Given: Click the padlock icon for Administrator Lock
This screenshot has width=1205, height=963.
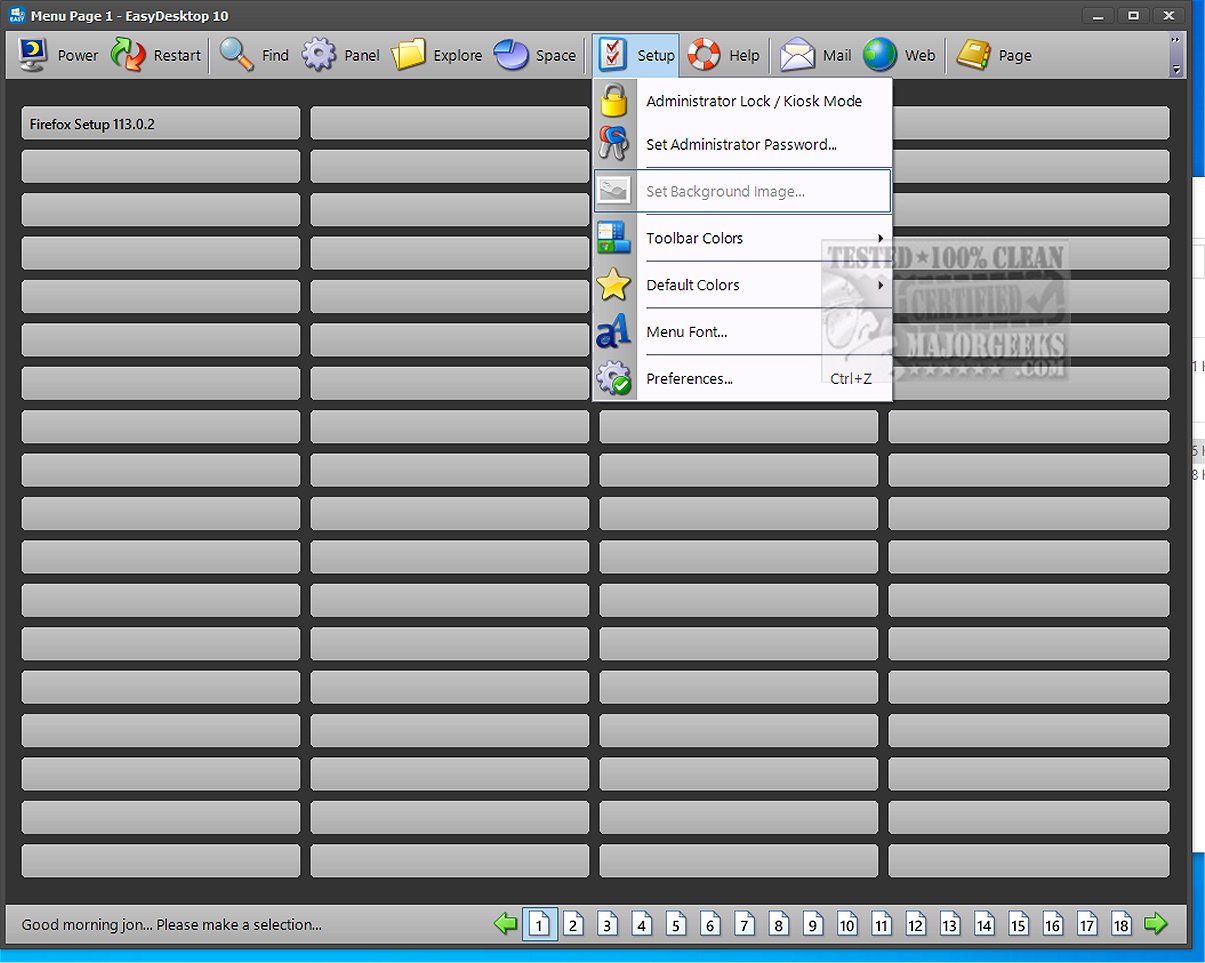Looking at the screenshot, I should (614, 101).
